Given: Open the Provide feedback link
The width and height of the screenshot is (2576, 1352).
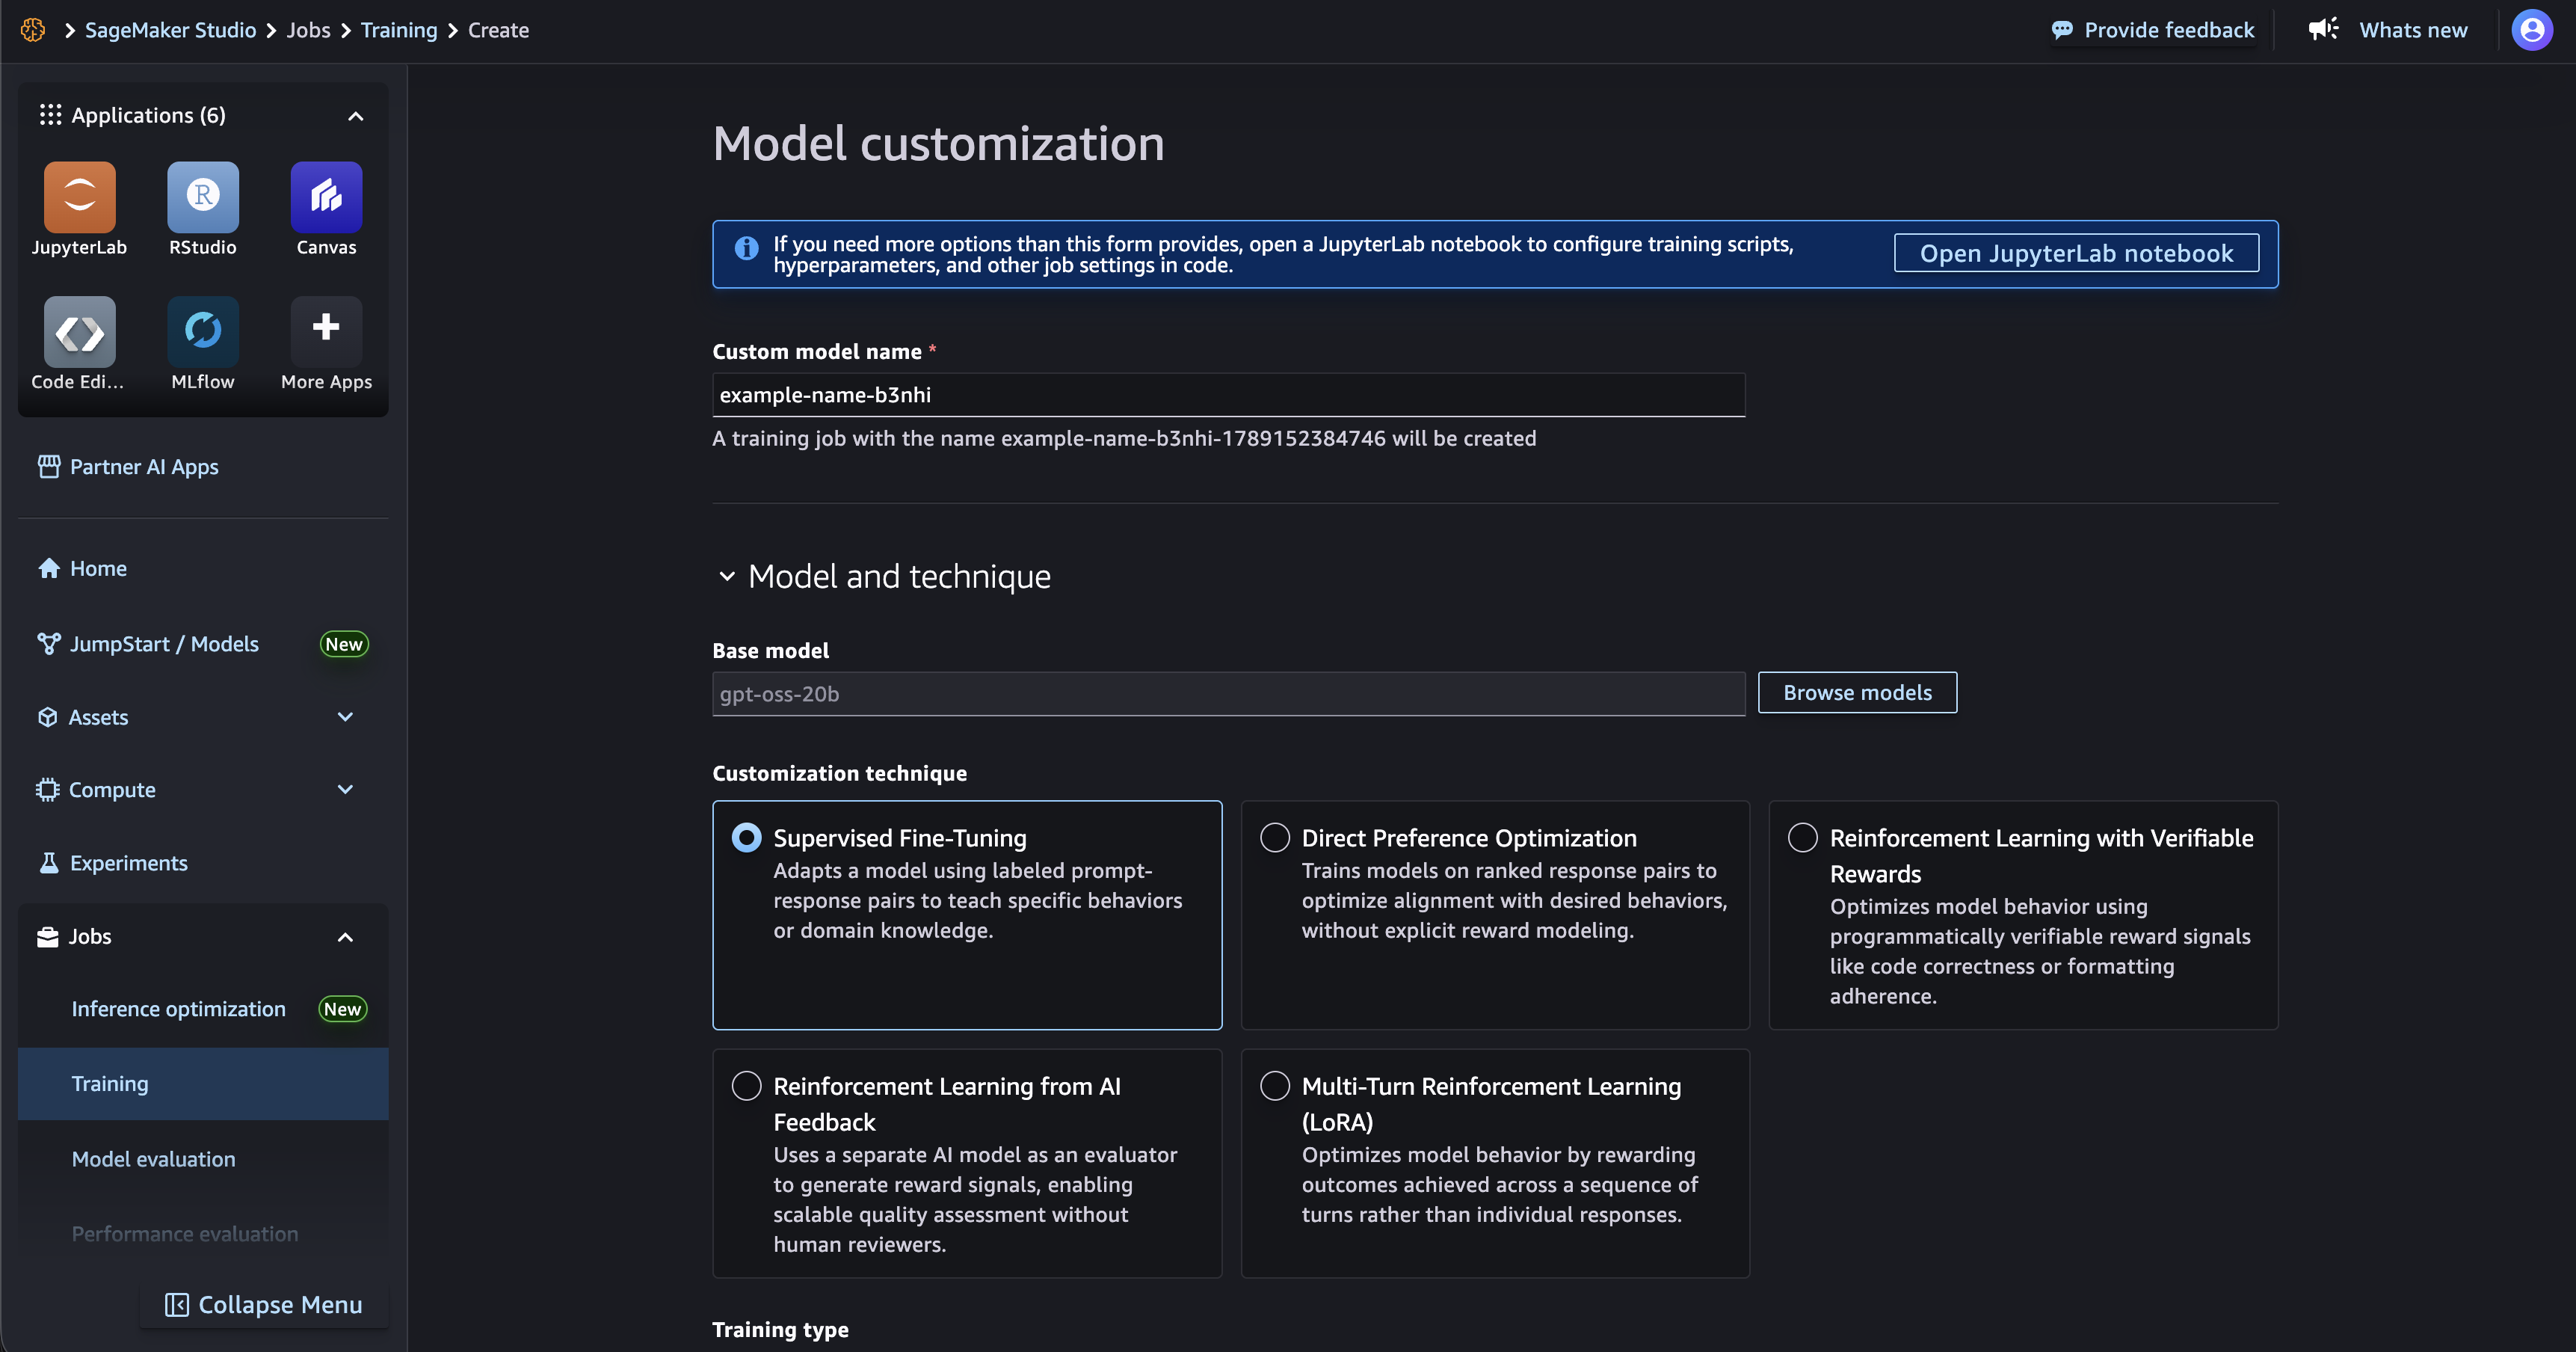Looking at the screenshot, I should 2153,30.
